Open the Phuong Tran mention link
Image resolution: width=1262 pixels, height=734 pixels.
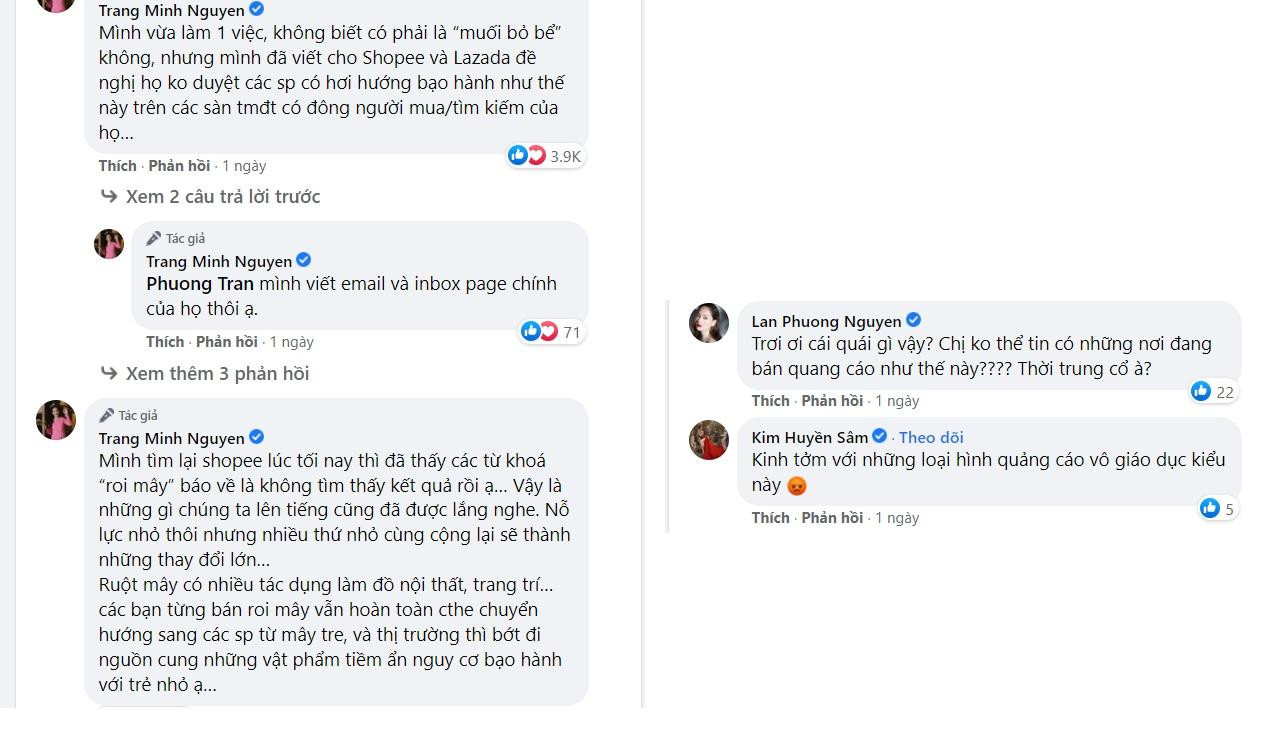tap(198, 283)
